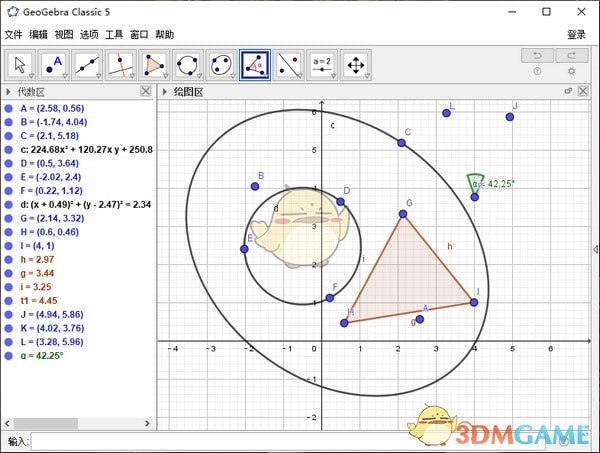Select the Move Graphics View tool
Viewport: 600px width, 453px height.
(x=356, y=65)
